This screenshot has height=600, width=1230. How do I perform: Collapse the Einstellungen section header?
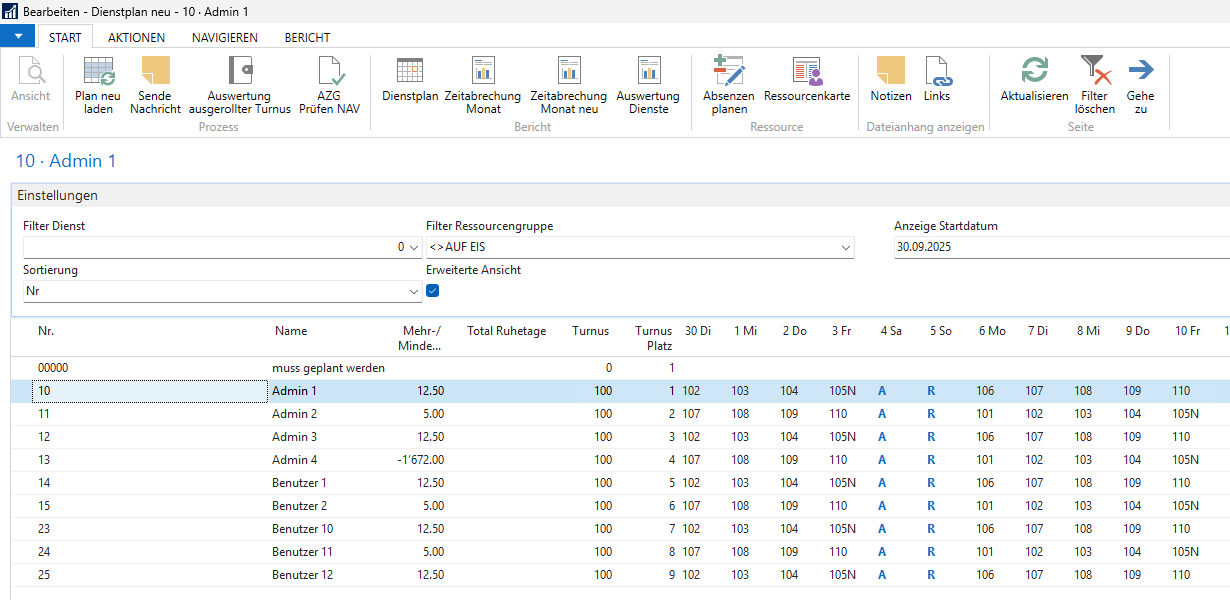point(58,196)
